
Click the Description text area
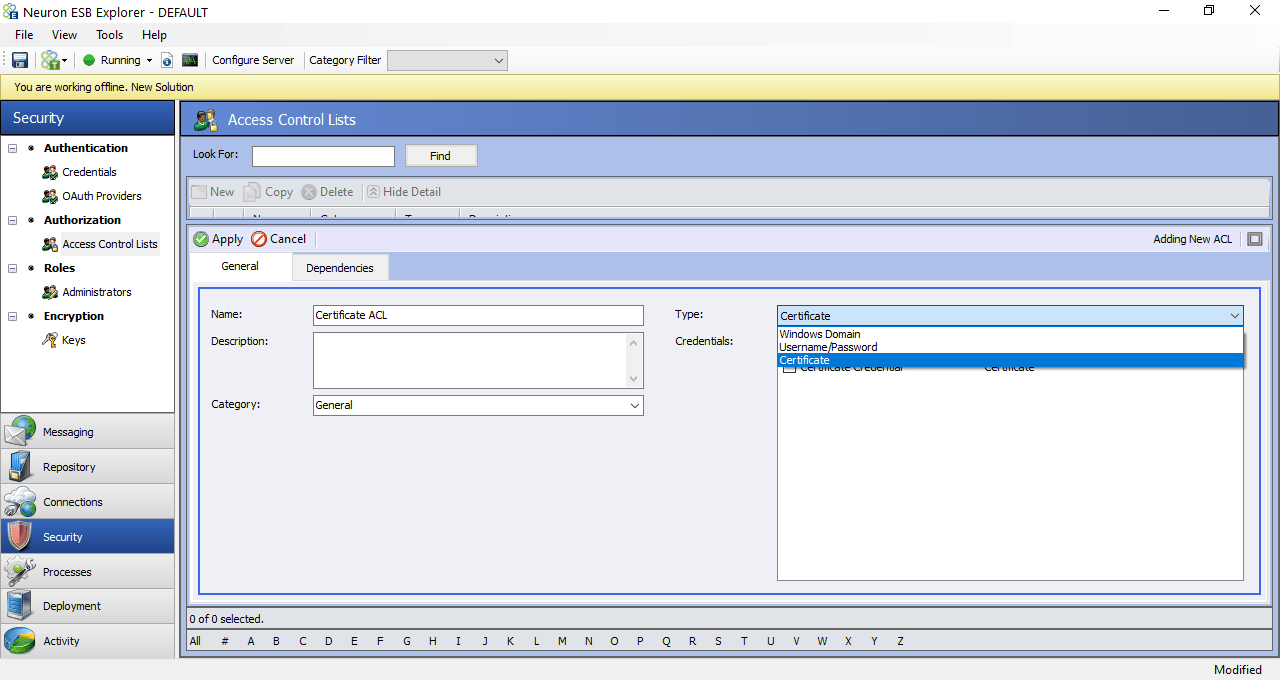pos(478,360)
